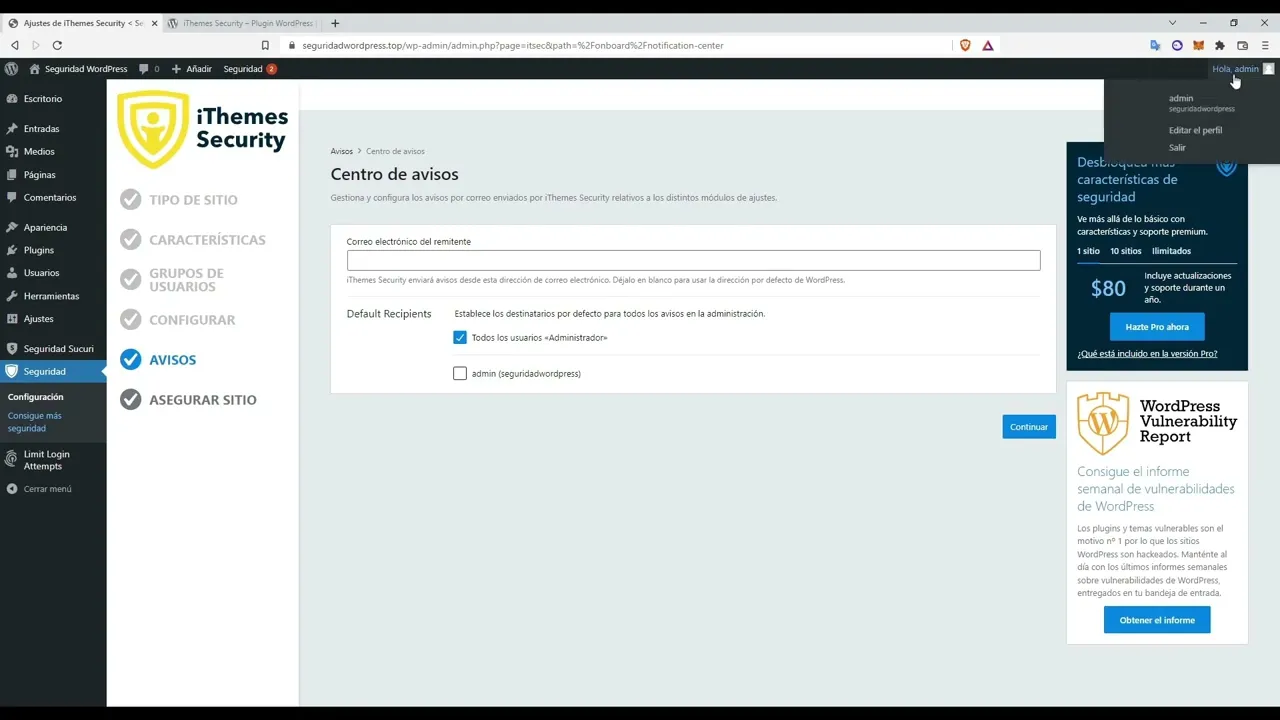This screenshot has width=1280, height=720.
Task: Expand the tab search chevron
Action: coord(1173,23)
